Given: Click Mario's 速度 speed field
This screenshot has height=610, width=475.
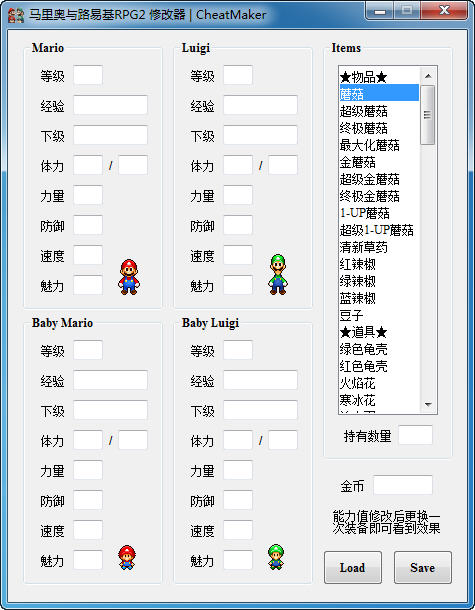Looking at the screenshot, I should coord(88,255).
